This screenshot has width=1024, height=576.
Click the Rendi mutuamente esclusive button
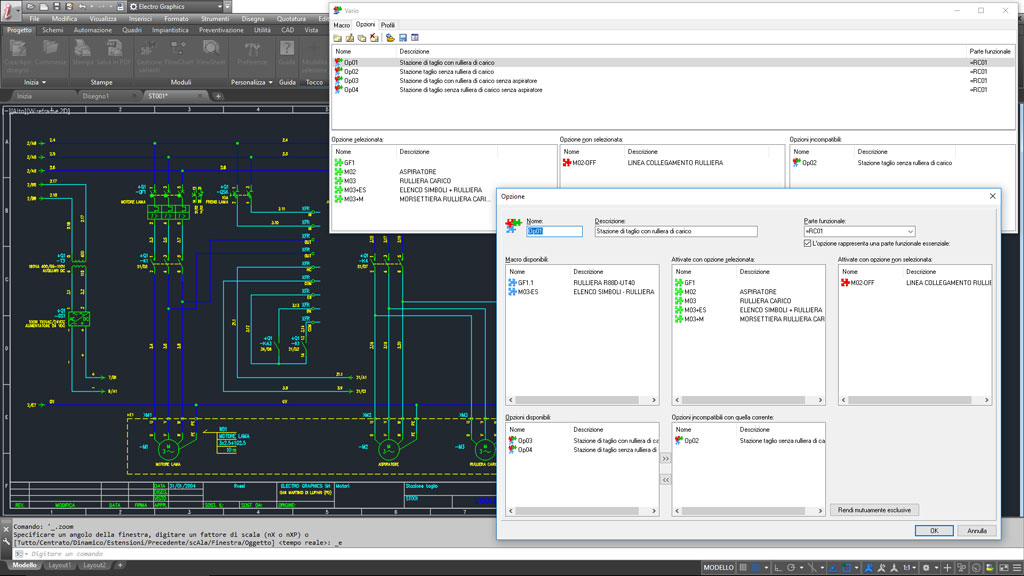coord(874,510)
